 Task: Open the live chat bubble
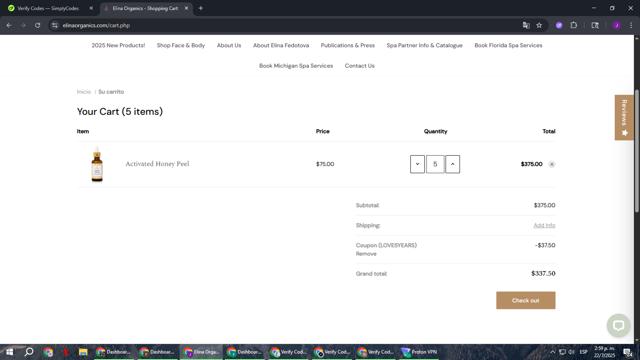(618, 325)
